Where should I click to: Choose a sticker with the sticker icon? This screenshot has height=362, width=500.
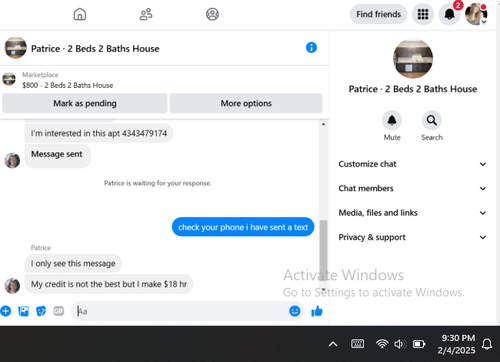tap(41, 311)
